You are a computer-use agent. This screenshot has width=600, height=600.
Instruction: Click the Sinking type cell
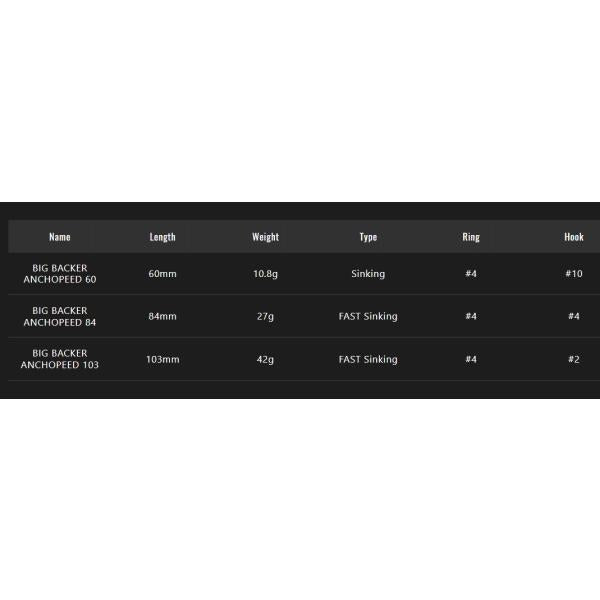368,274
